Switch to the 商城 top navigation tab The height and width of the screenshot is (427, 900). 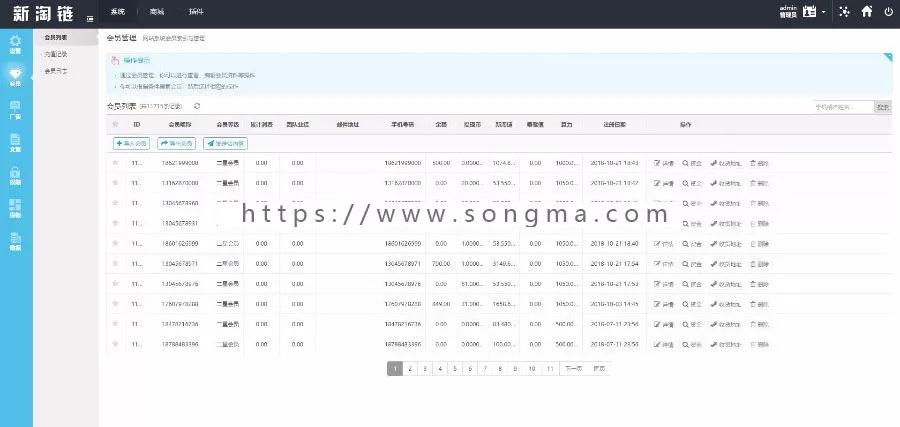coord(156,11)
